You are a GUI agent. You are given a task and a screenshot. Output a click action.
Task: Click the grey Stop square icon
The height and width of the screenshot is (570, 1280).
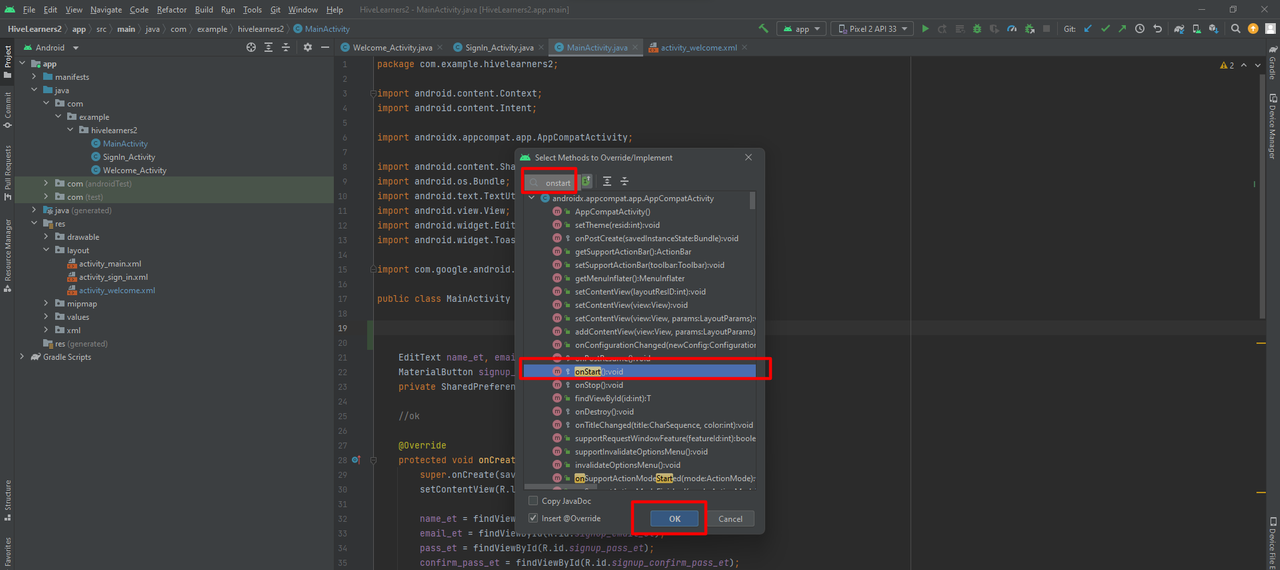click(x=1047, y=29)
